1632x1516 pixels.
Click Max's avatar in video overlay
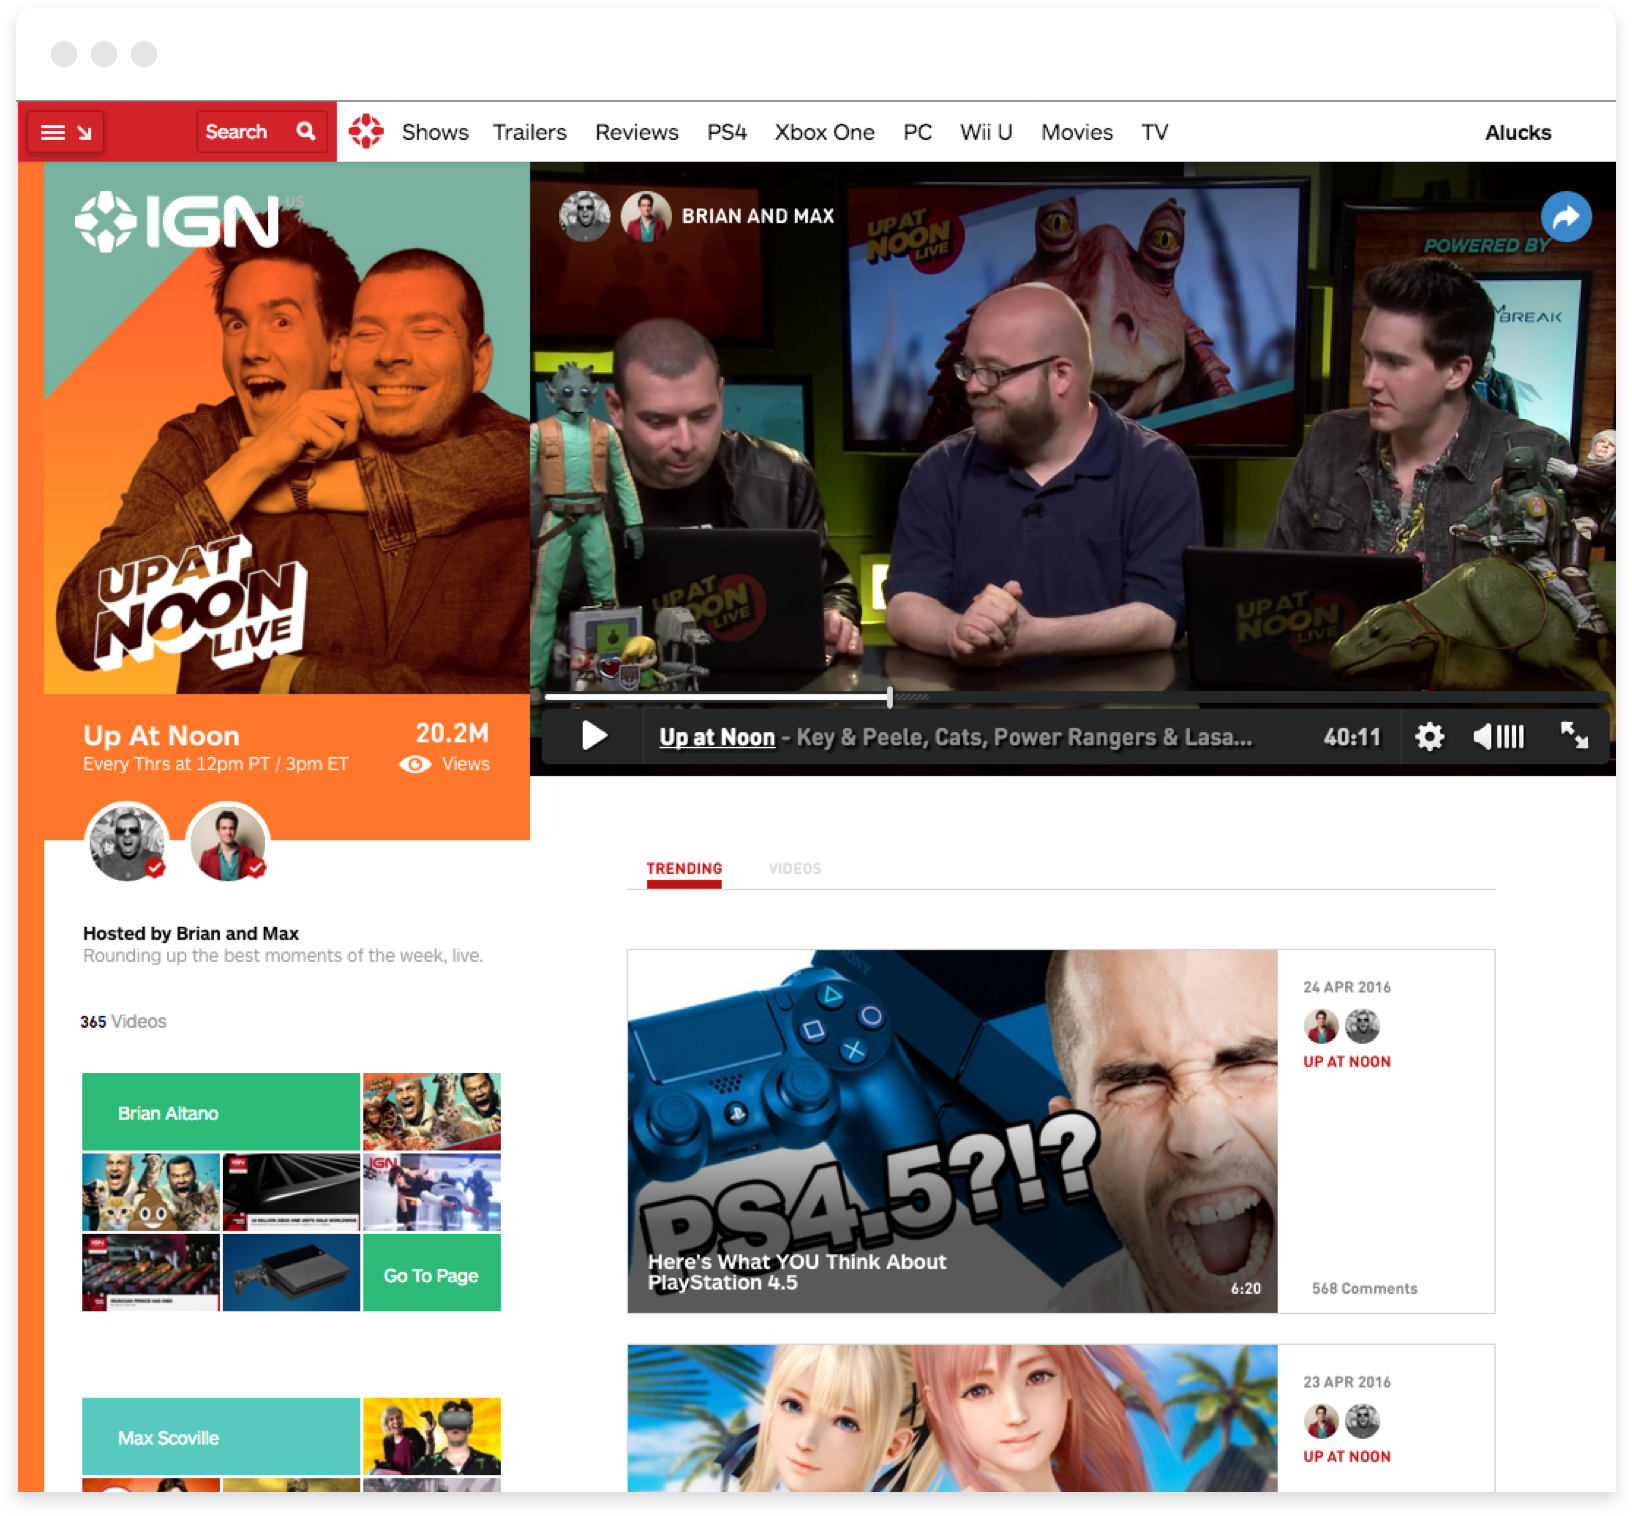click(x=645, y=216)
